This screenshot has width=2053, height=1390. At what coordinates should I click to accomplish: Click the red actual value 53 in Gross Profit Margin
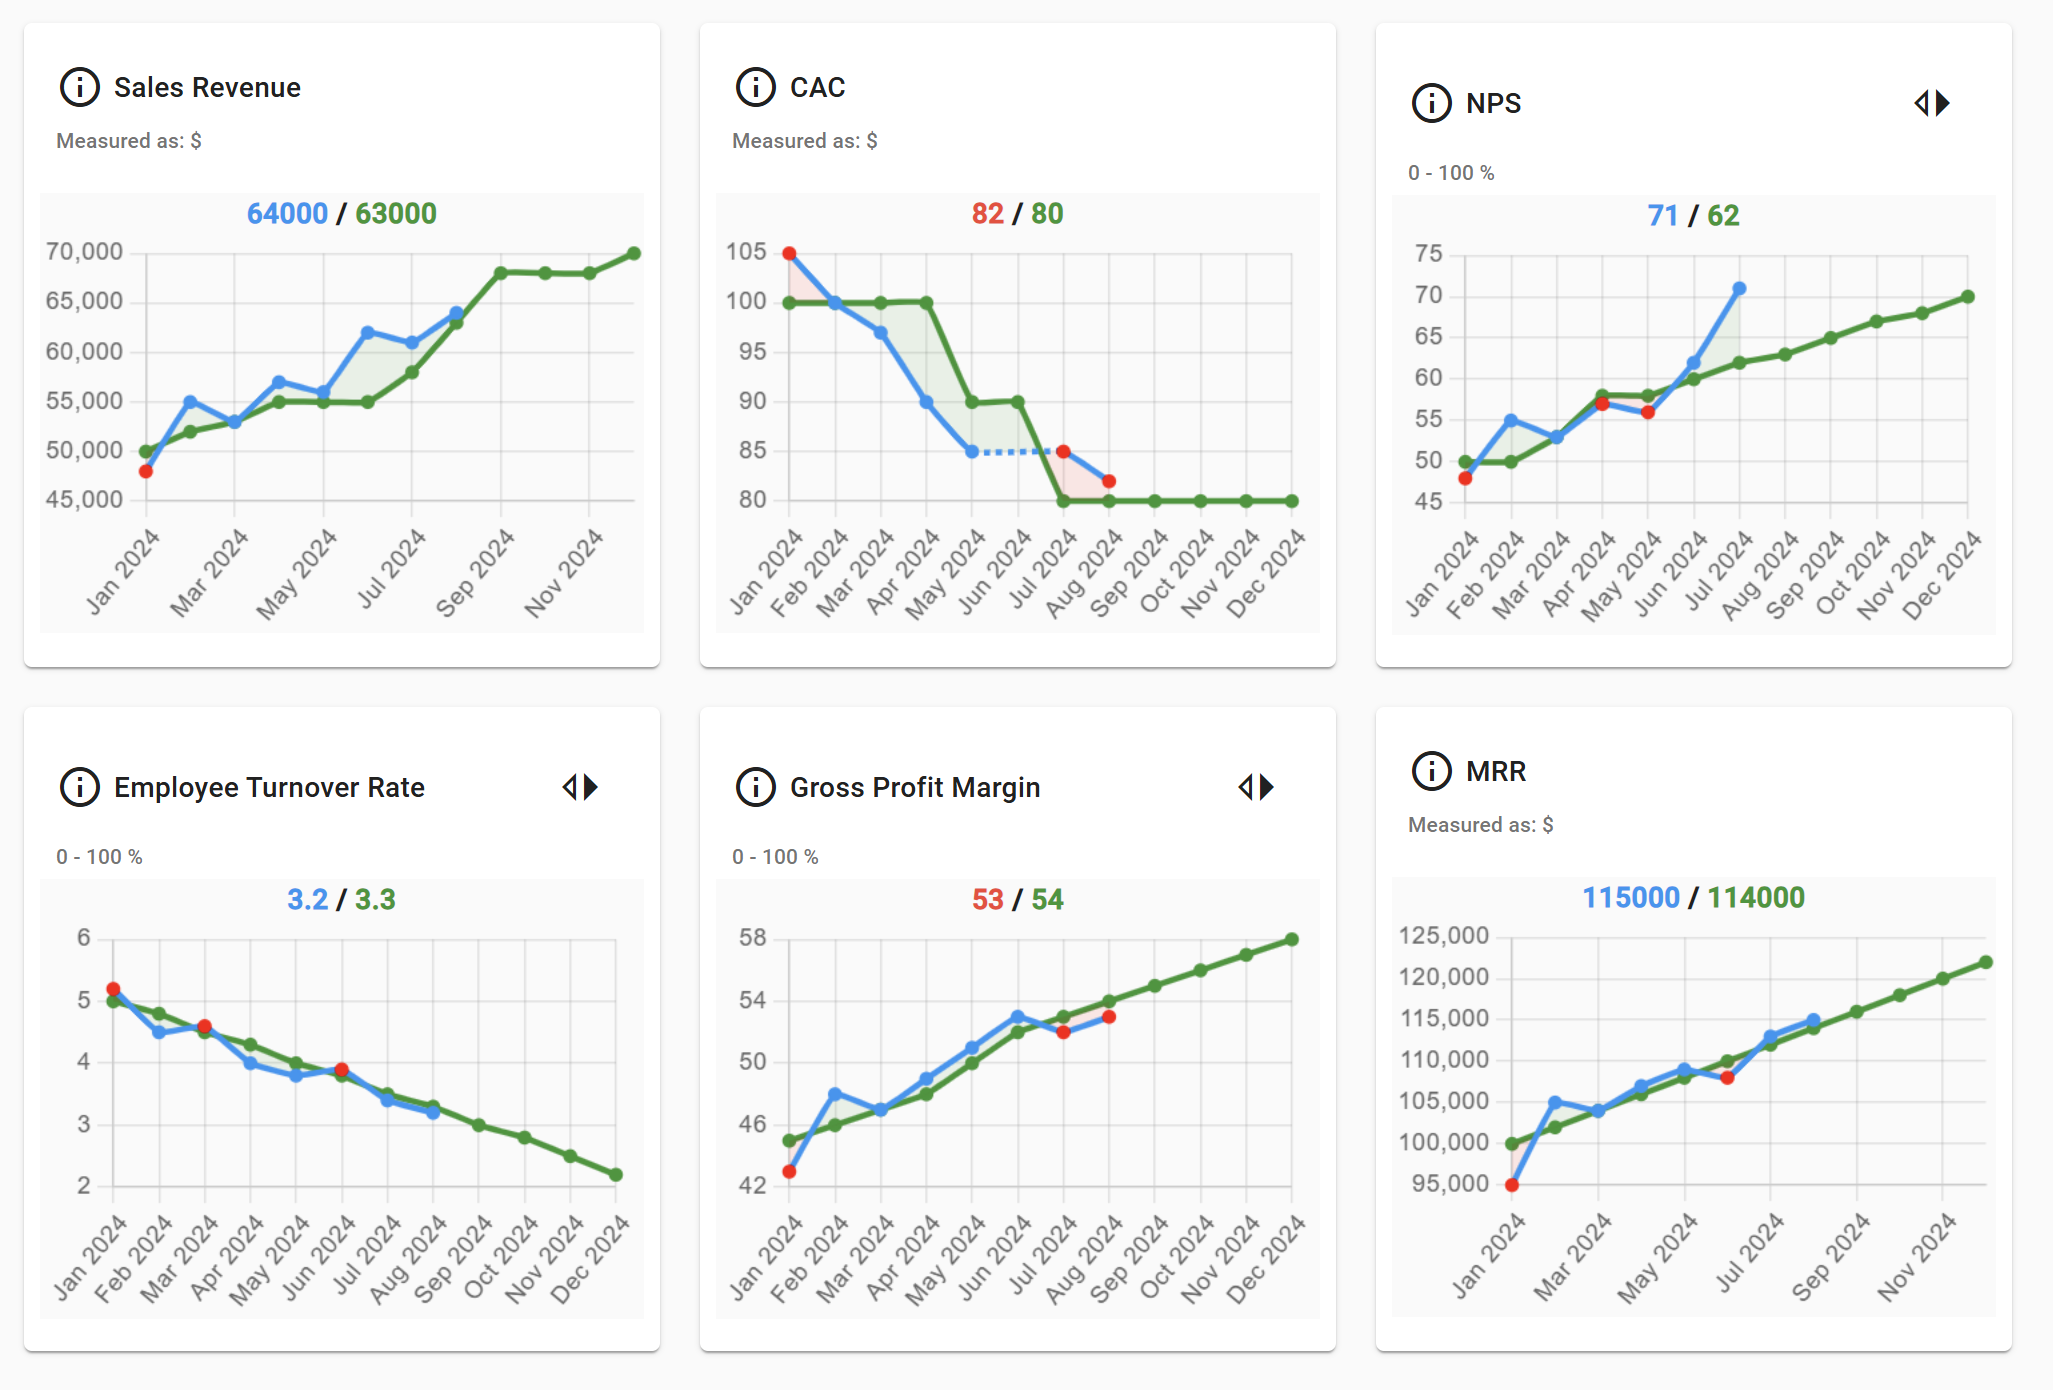tap(988, 899)
